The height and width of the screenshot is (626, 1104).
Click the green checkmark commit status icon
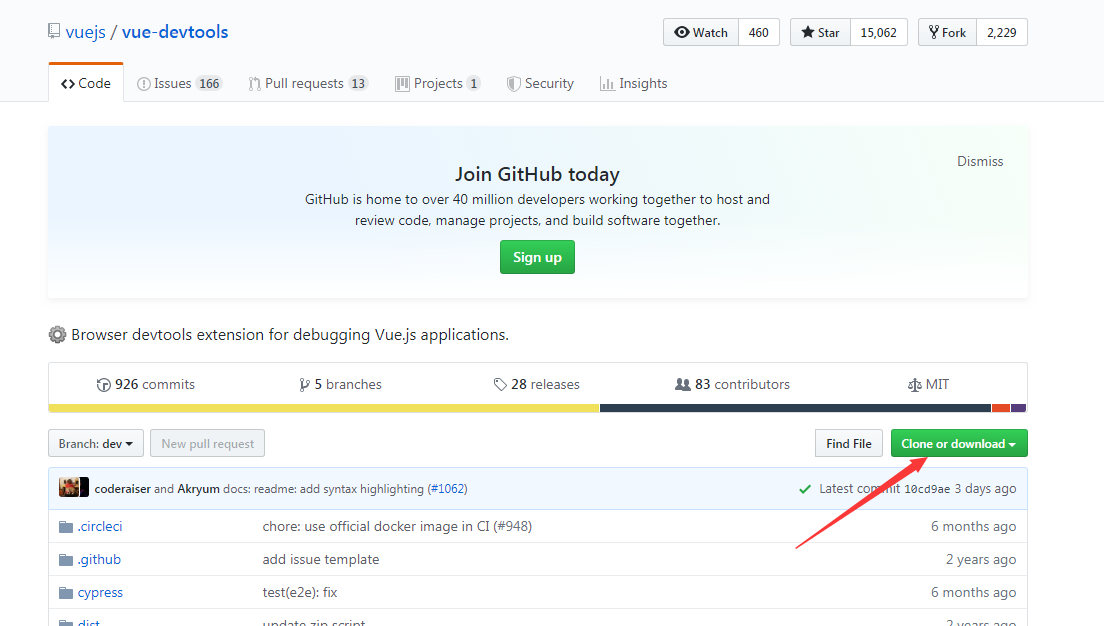[805, 489]
